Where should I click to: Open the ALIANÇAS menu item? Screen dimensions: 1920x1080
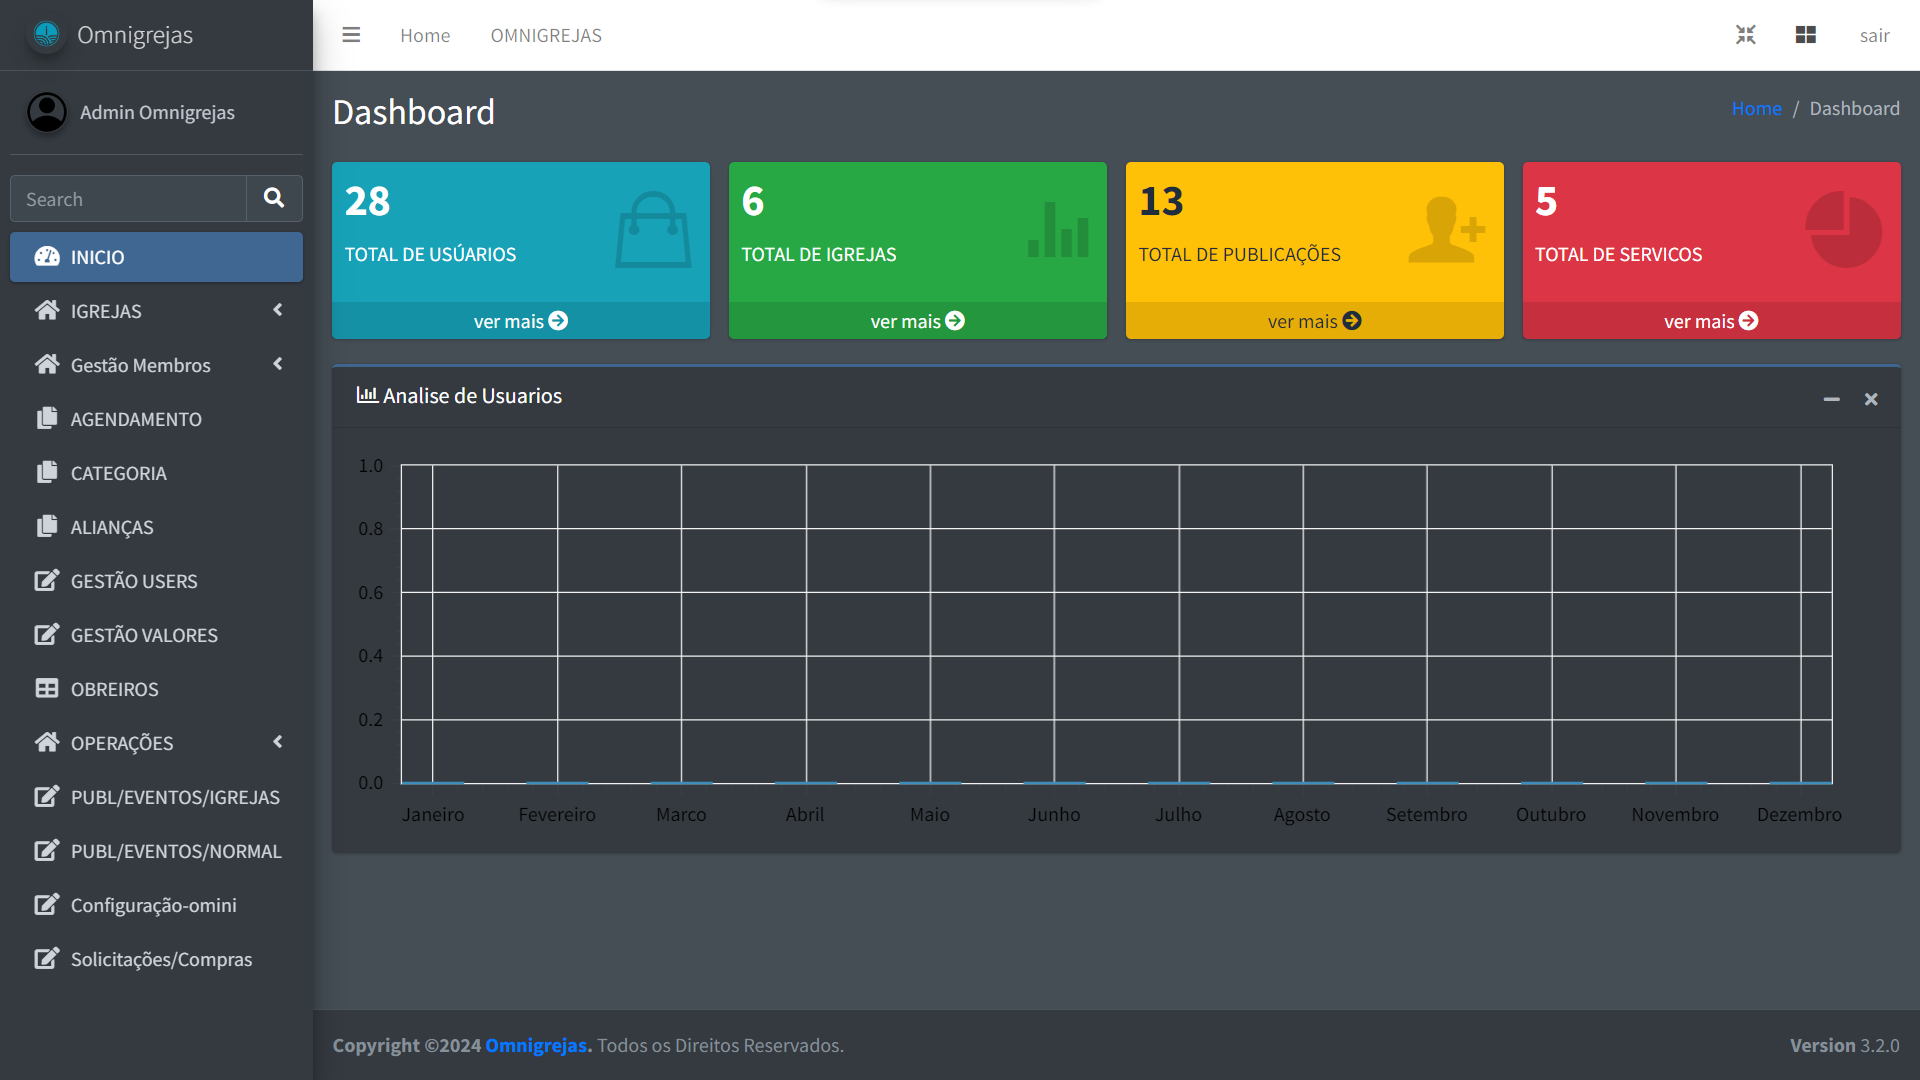tap(156, 527)
